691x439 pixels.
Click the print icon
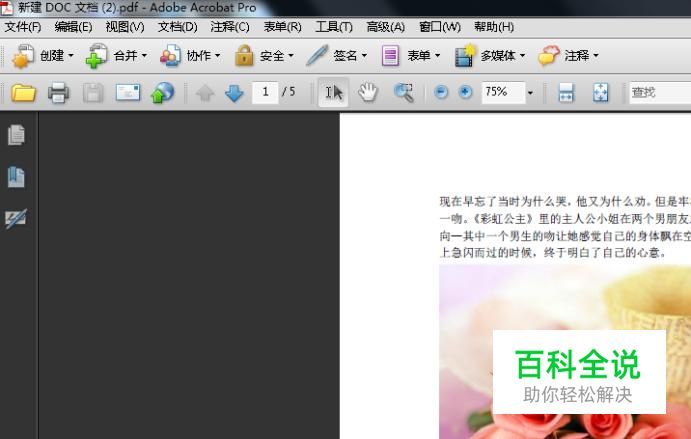tap(58, 93)
